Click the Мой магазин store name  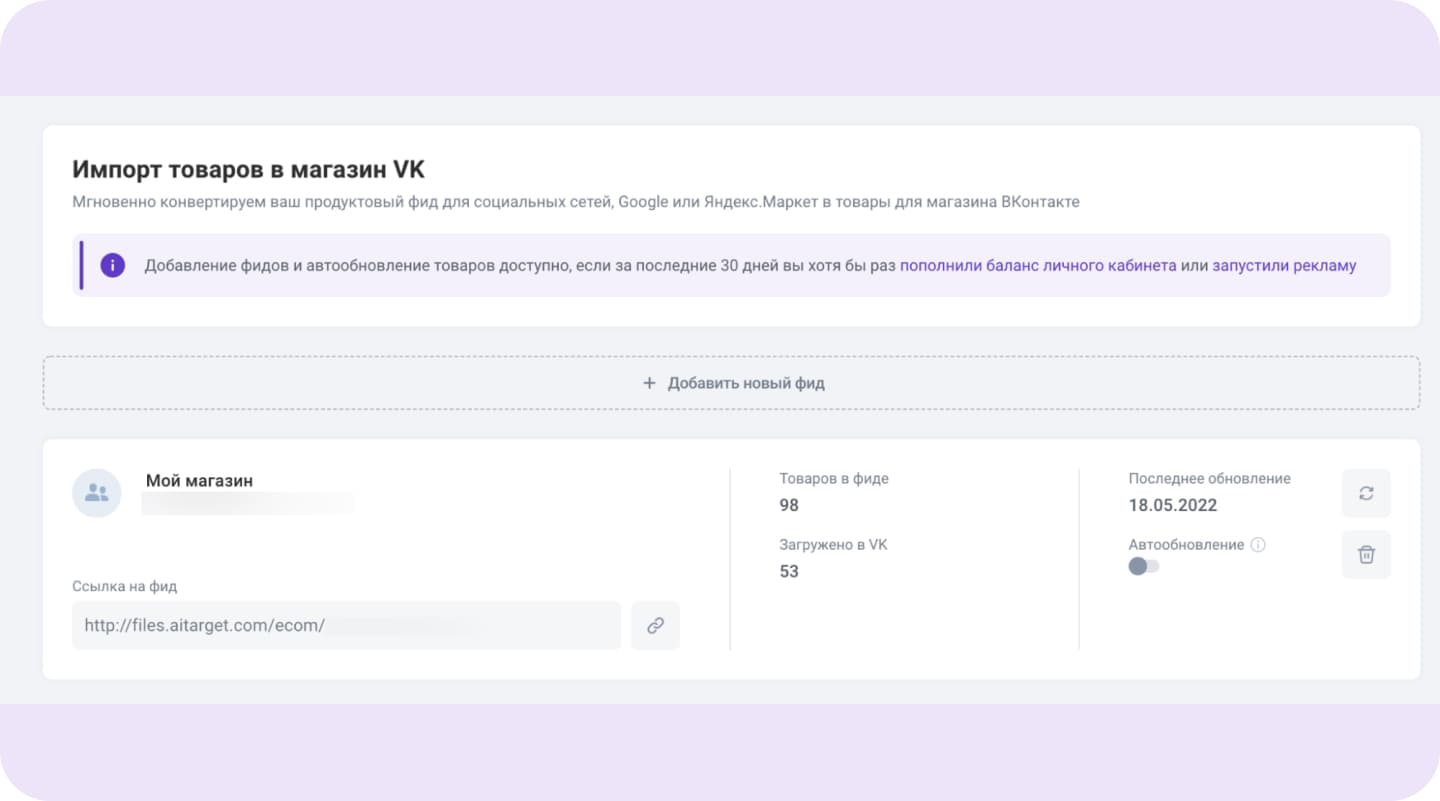click(x=199, y=481)
